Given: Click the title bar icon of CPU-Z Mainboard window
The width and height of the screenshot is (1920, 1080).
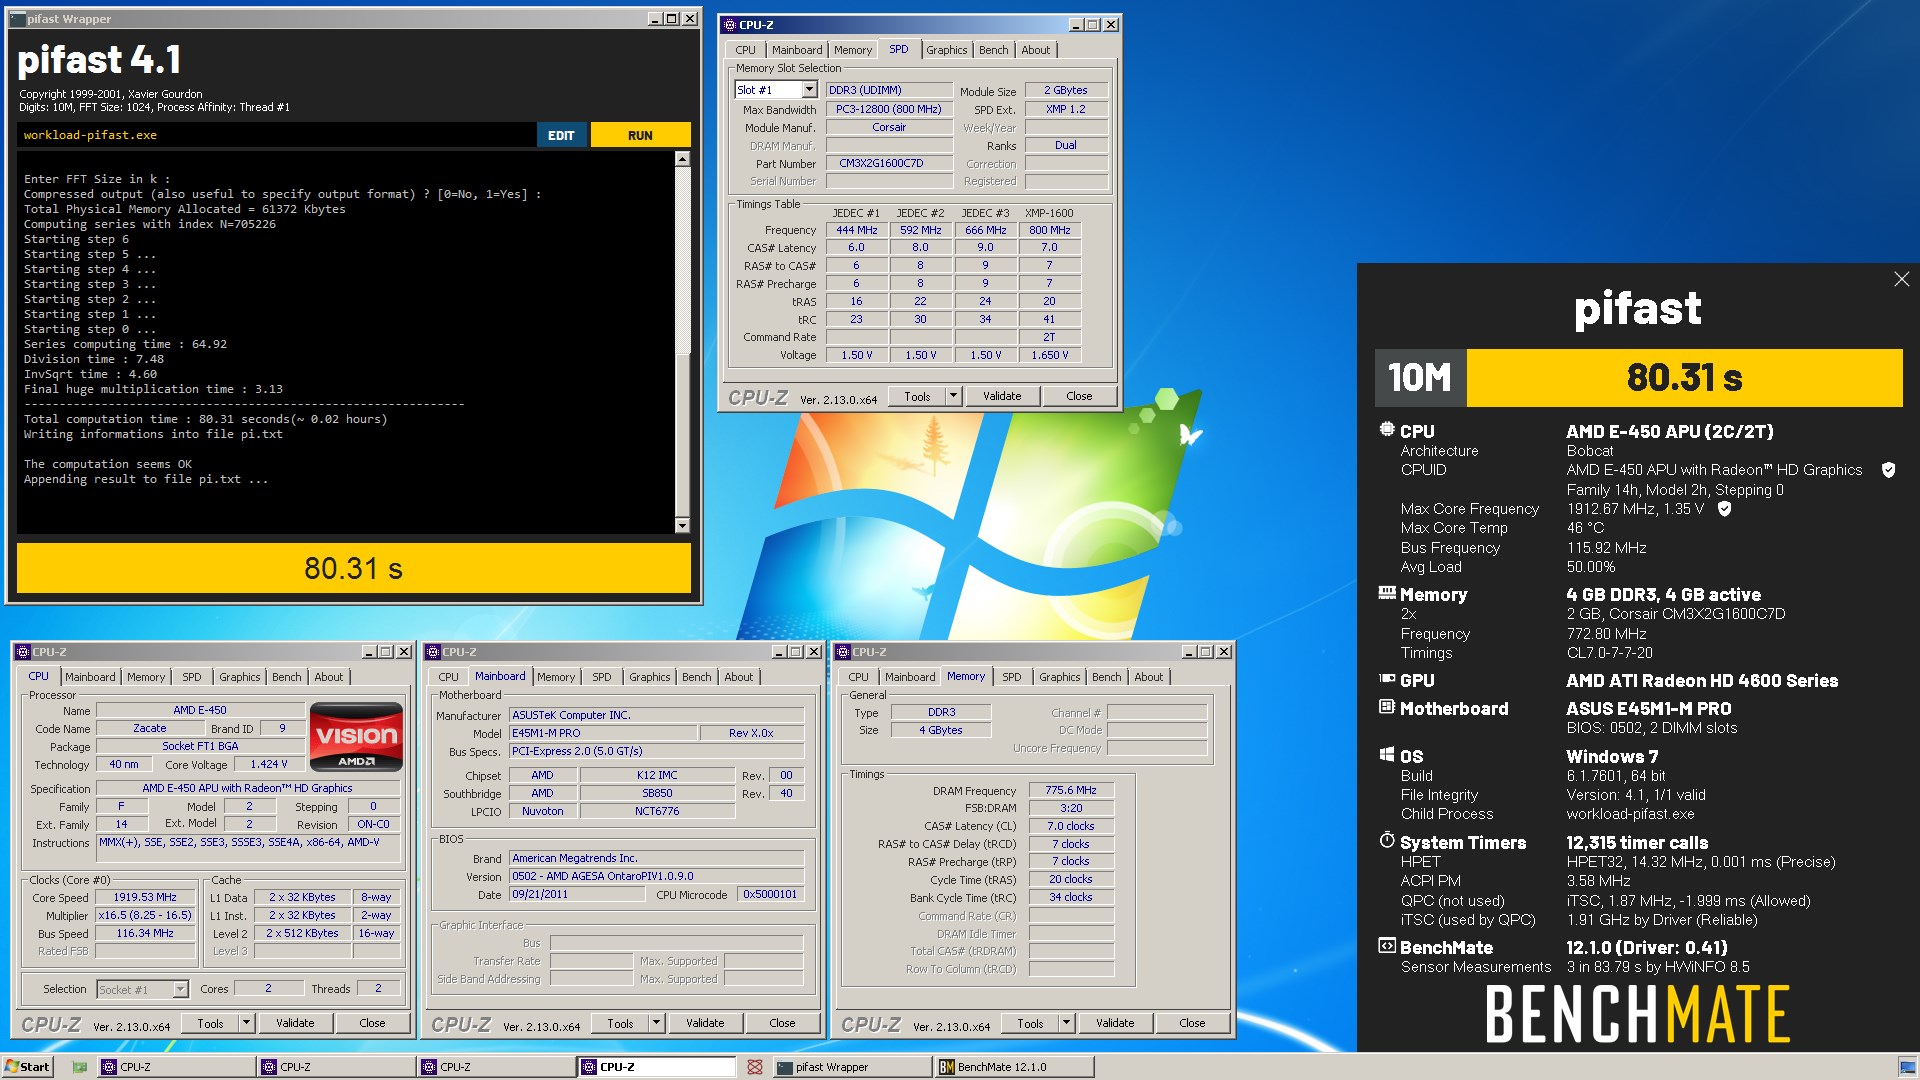Looking at the screenshot, I should (433, 652).
